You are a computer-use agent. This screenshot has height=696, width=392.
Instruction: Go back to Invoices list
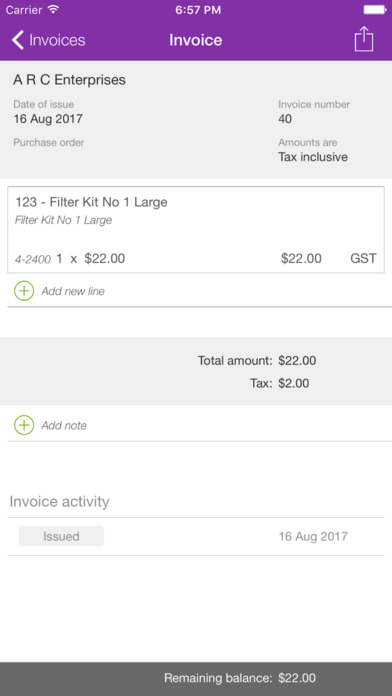tap(49, 40)
